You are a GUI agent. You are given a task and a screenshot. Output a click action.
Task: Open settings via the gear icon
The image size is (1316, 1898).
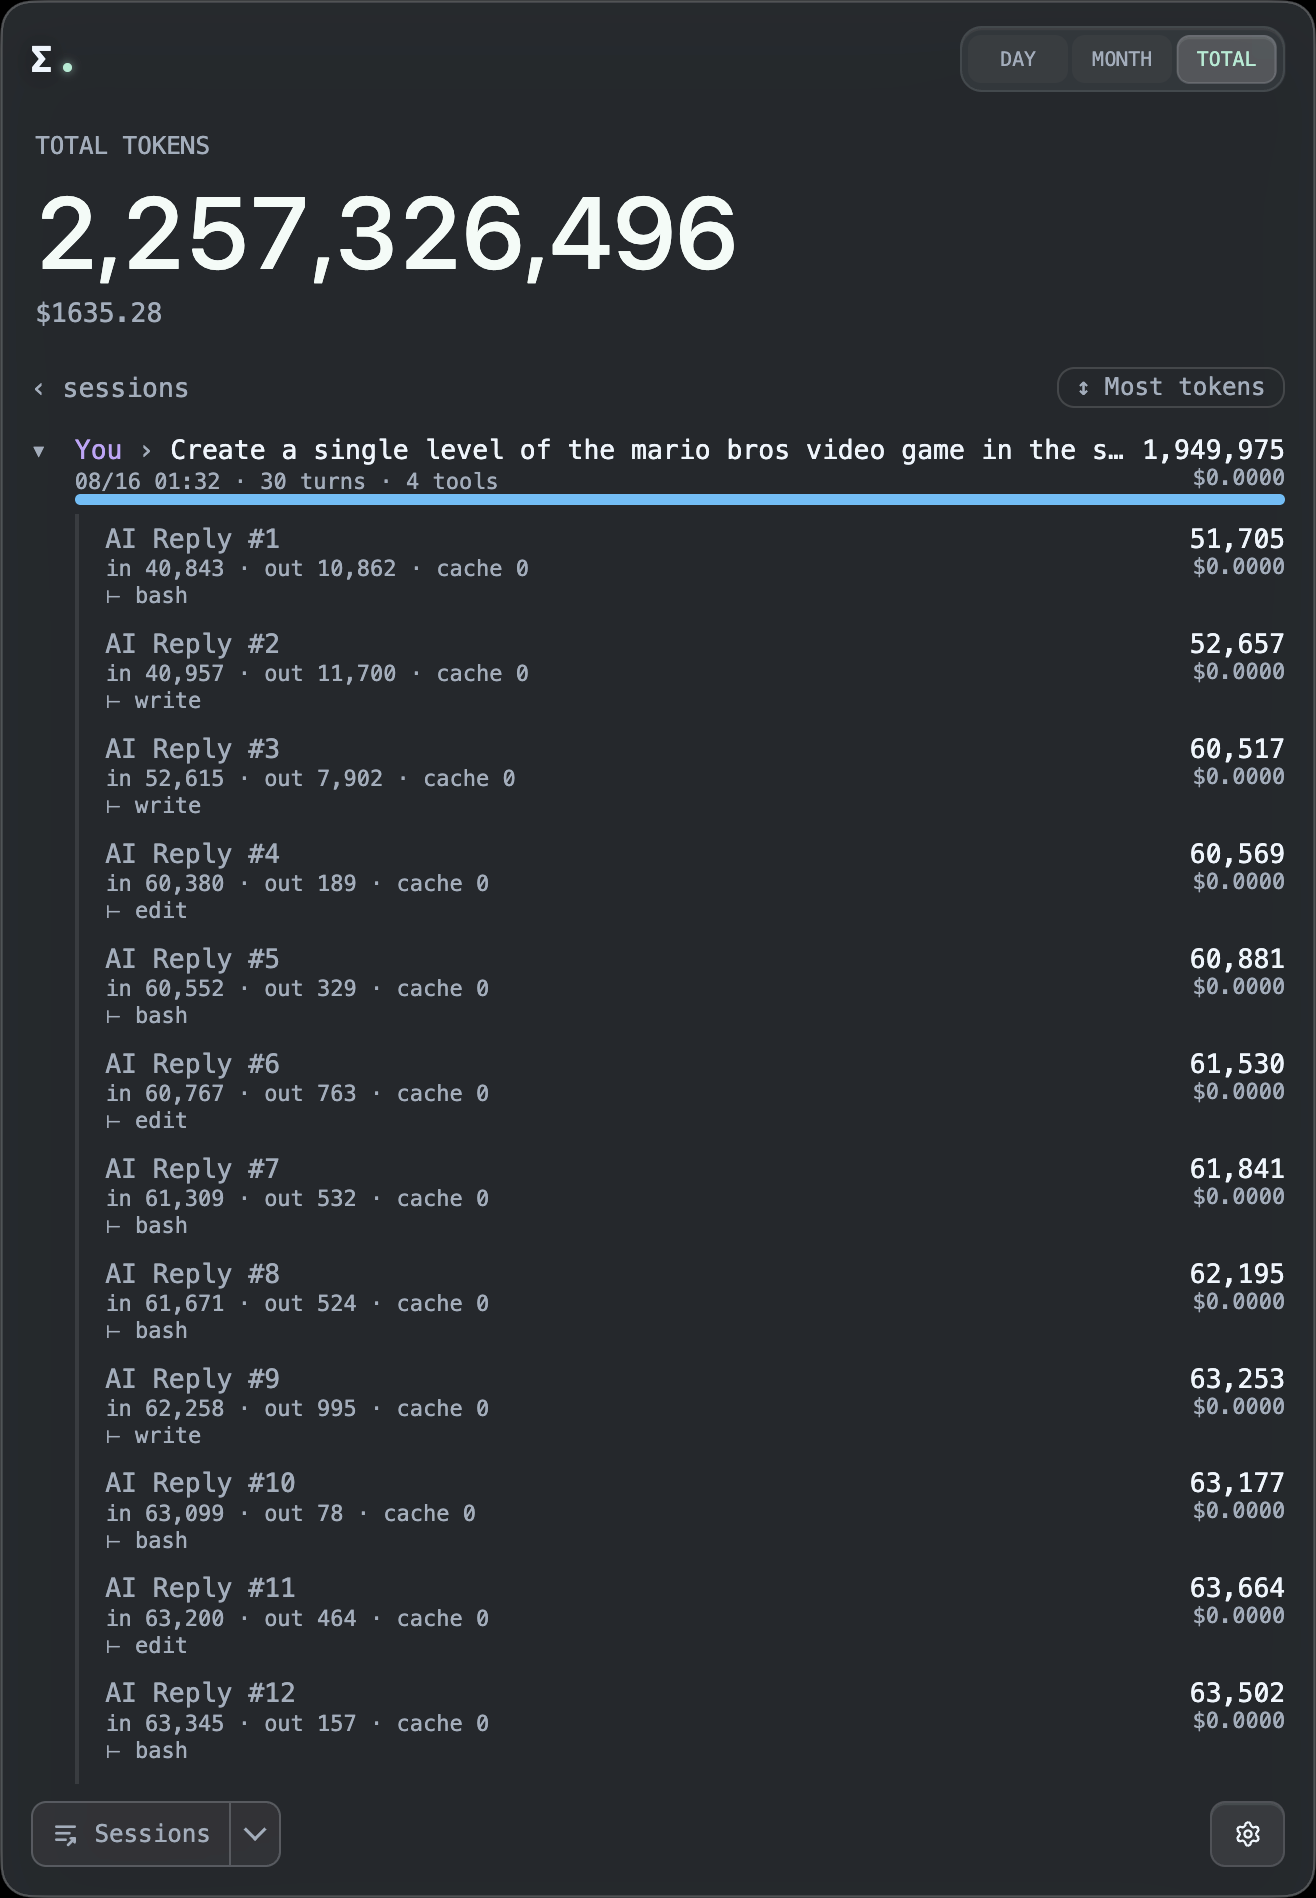point(1247,1833)
